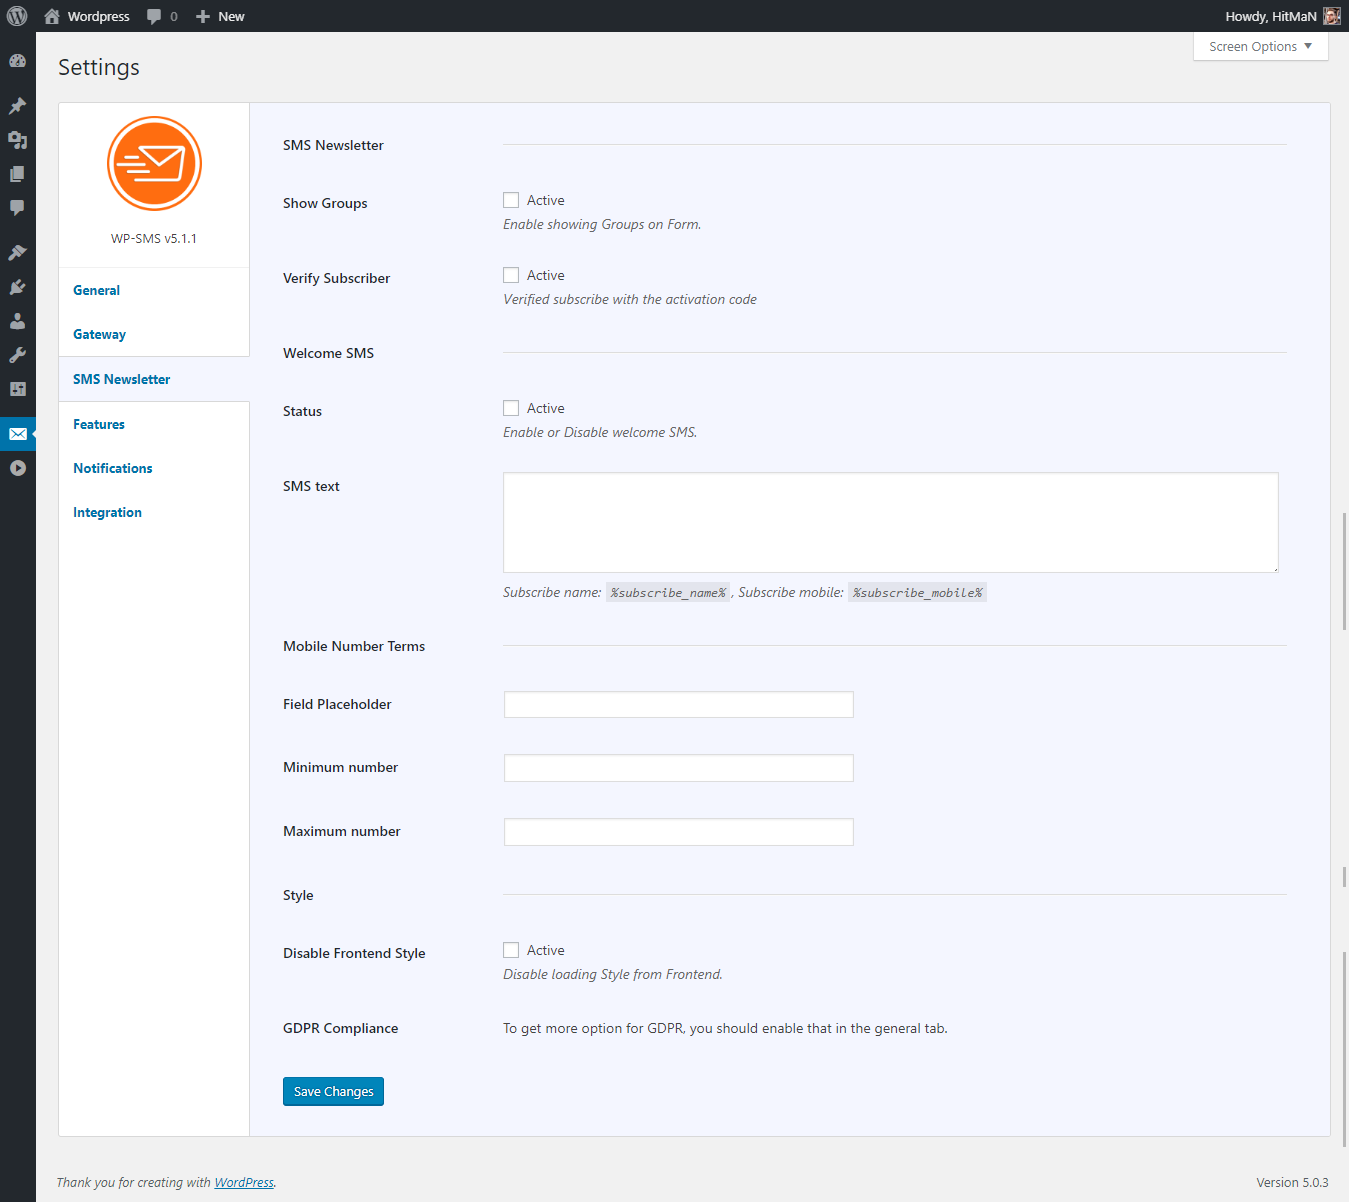This screenshot has height=1202, width=1349.
Task: Click the Field Placeholder input box
Action: tap(678, 704)
